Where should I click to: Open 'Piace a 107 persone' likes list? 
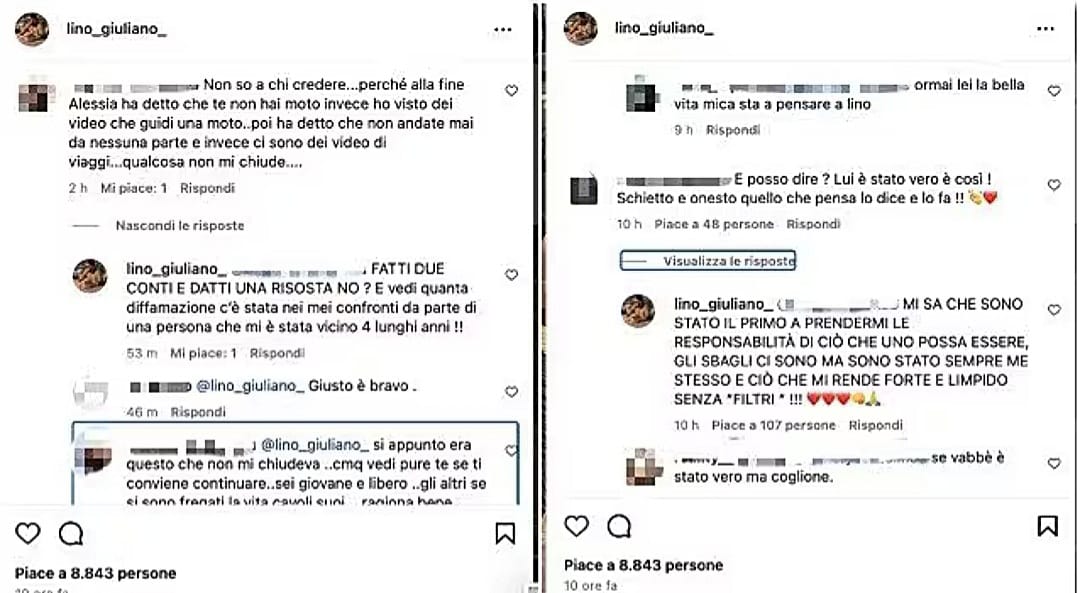(x=773, y=426)
